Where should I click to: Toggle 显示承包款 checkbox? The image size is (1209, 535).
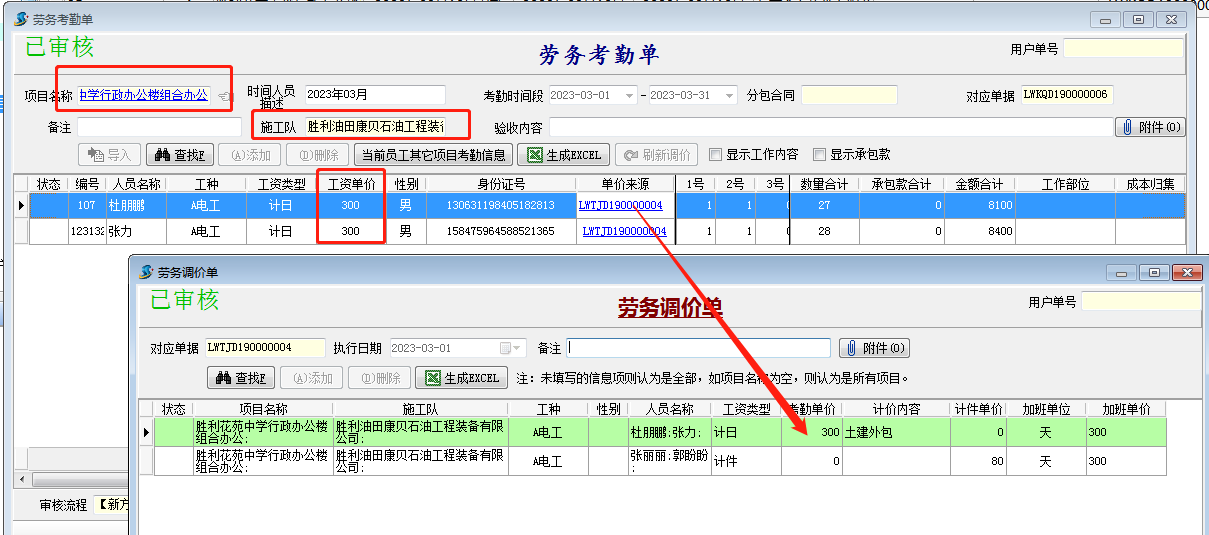pos(820,155)
